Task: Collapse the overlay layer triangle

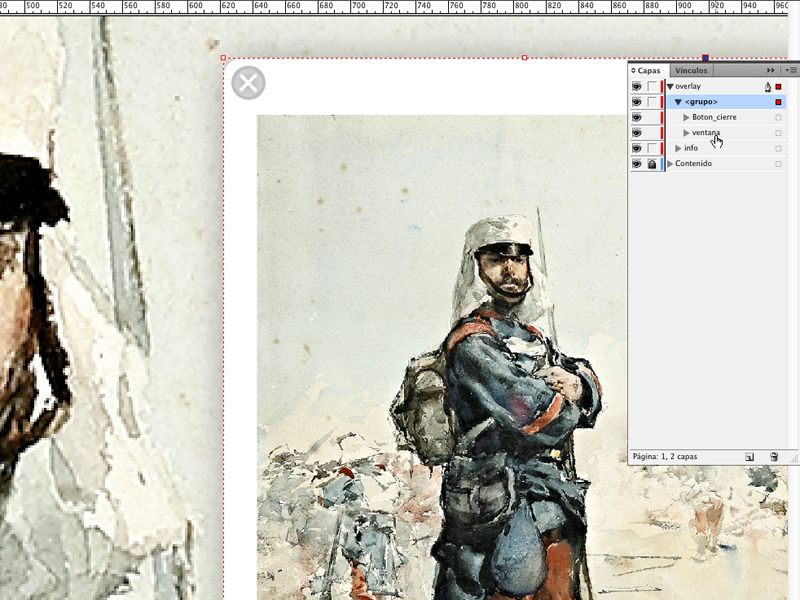Action: coord(670,87)
